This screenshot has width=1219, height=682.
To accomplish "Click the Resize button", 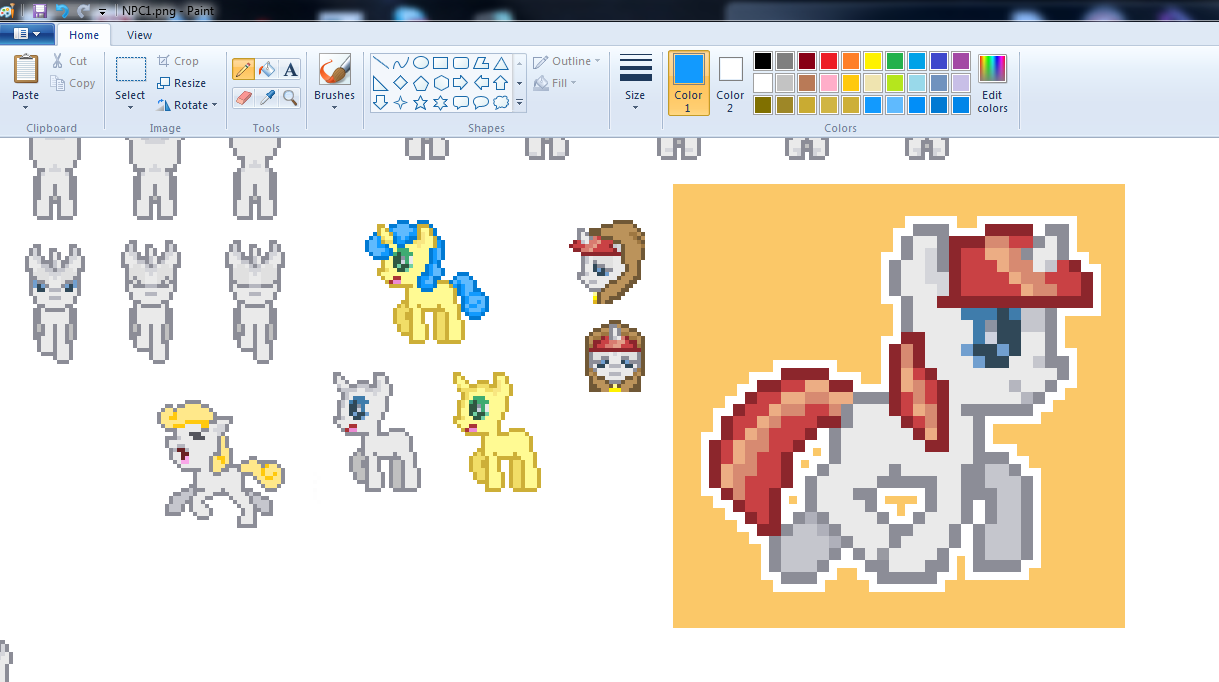I will pos(182,83).
